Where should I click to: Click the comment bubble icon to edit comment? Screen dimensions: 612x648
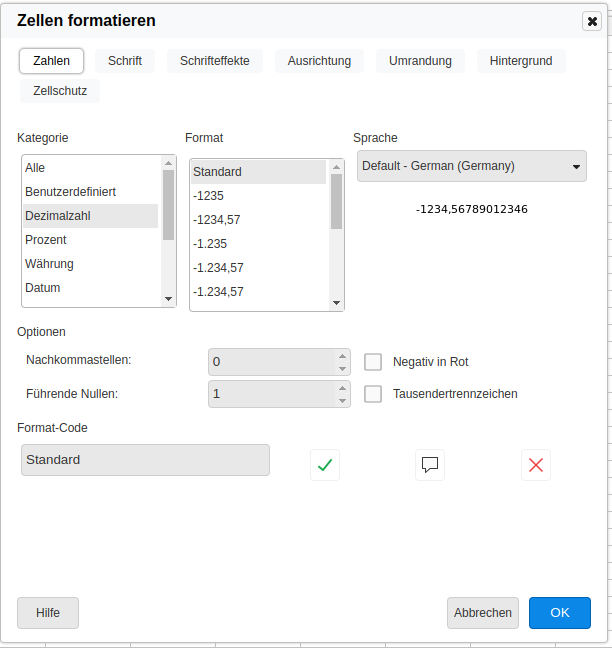click(x=430, y=465)
